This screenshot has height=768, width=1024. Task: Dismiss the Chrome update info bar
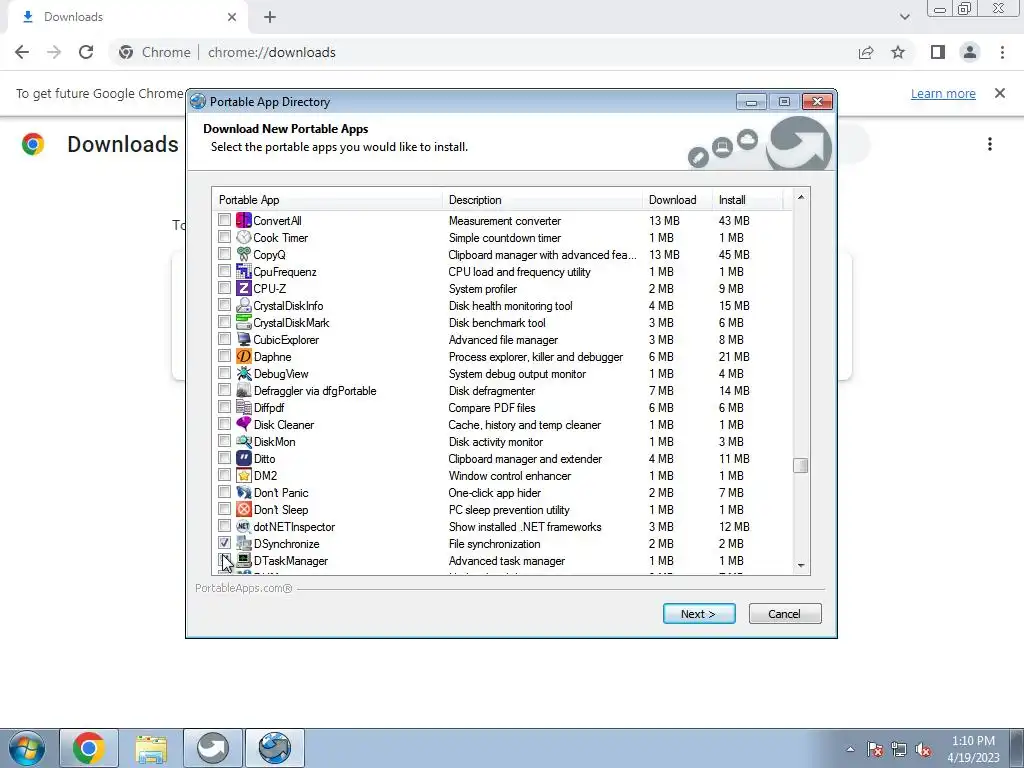pyautogui.click(x=999, y=93)
